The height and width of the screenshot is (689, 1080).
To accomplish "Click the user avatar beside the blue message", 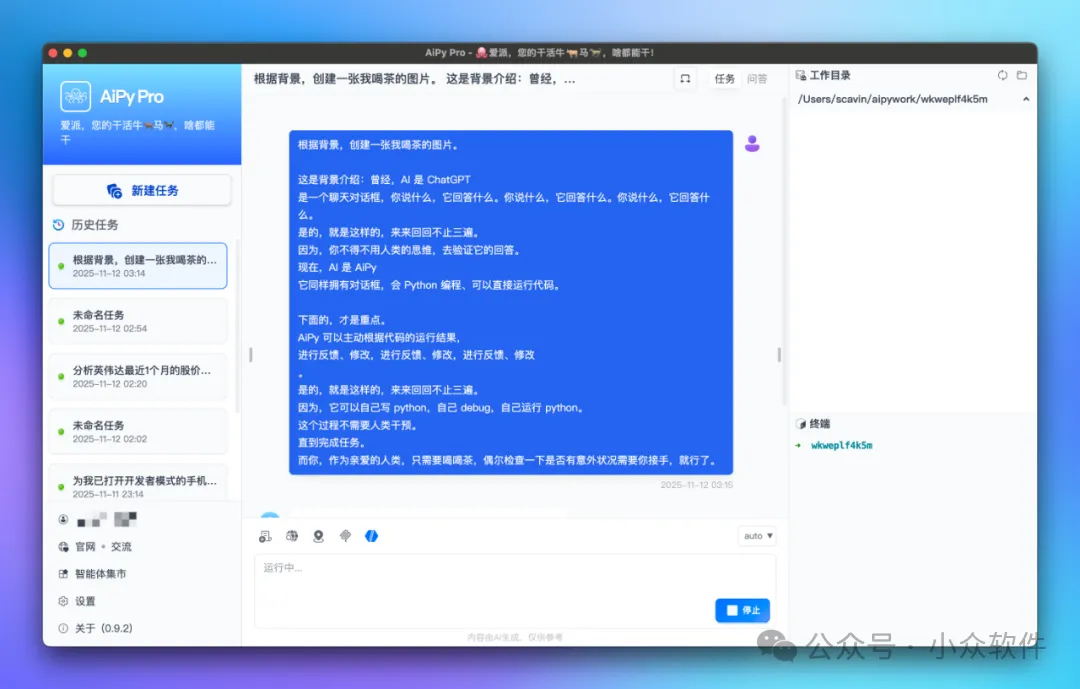I will (752, 143).
